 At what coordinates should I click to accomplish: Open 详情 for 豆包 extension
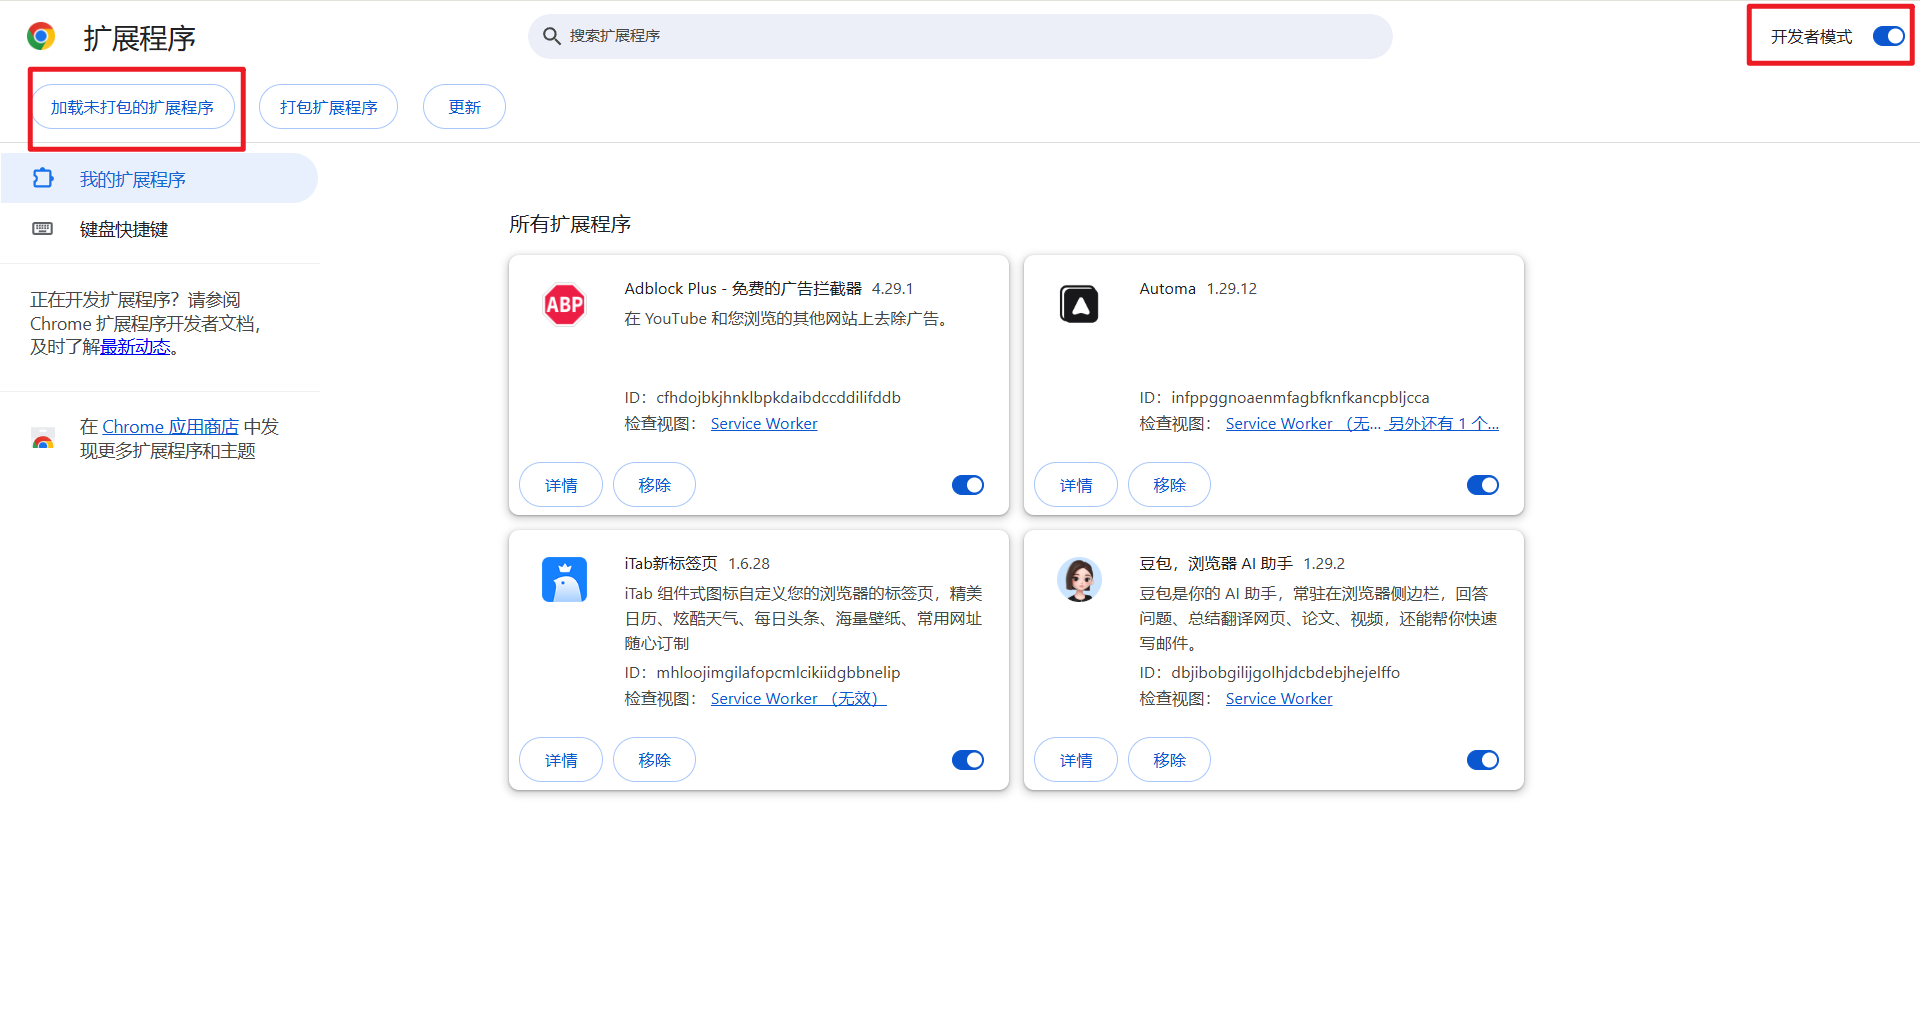[x=1076, y=760]
